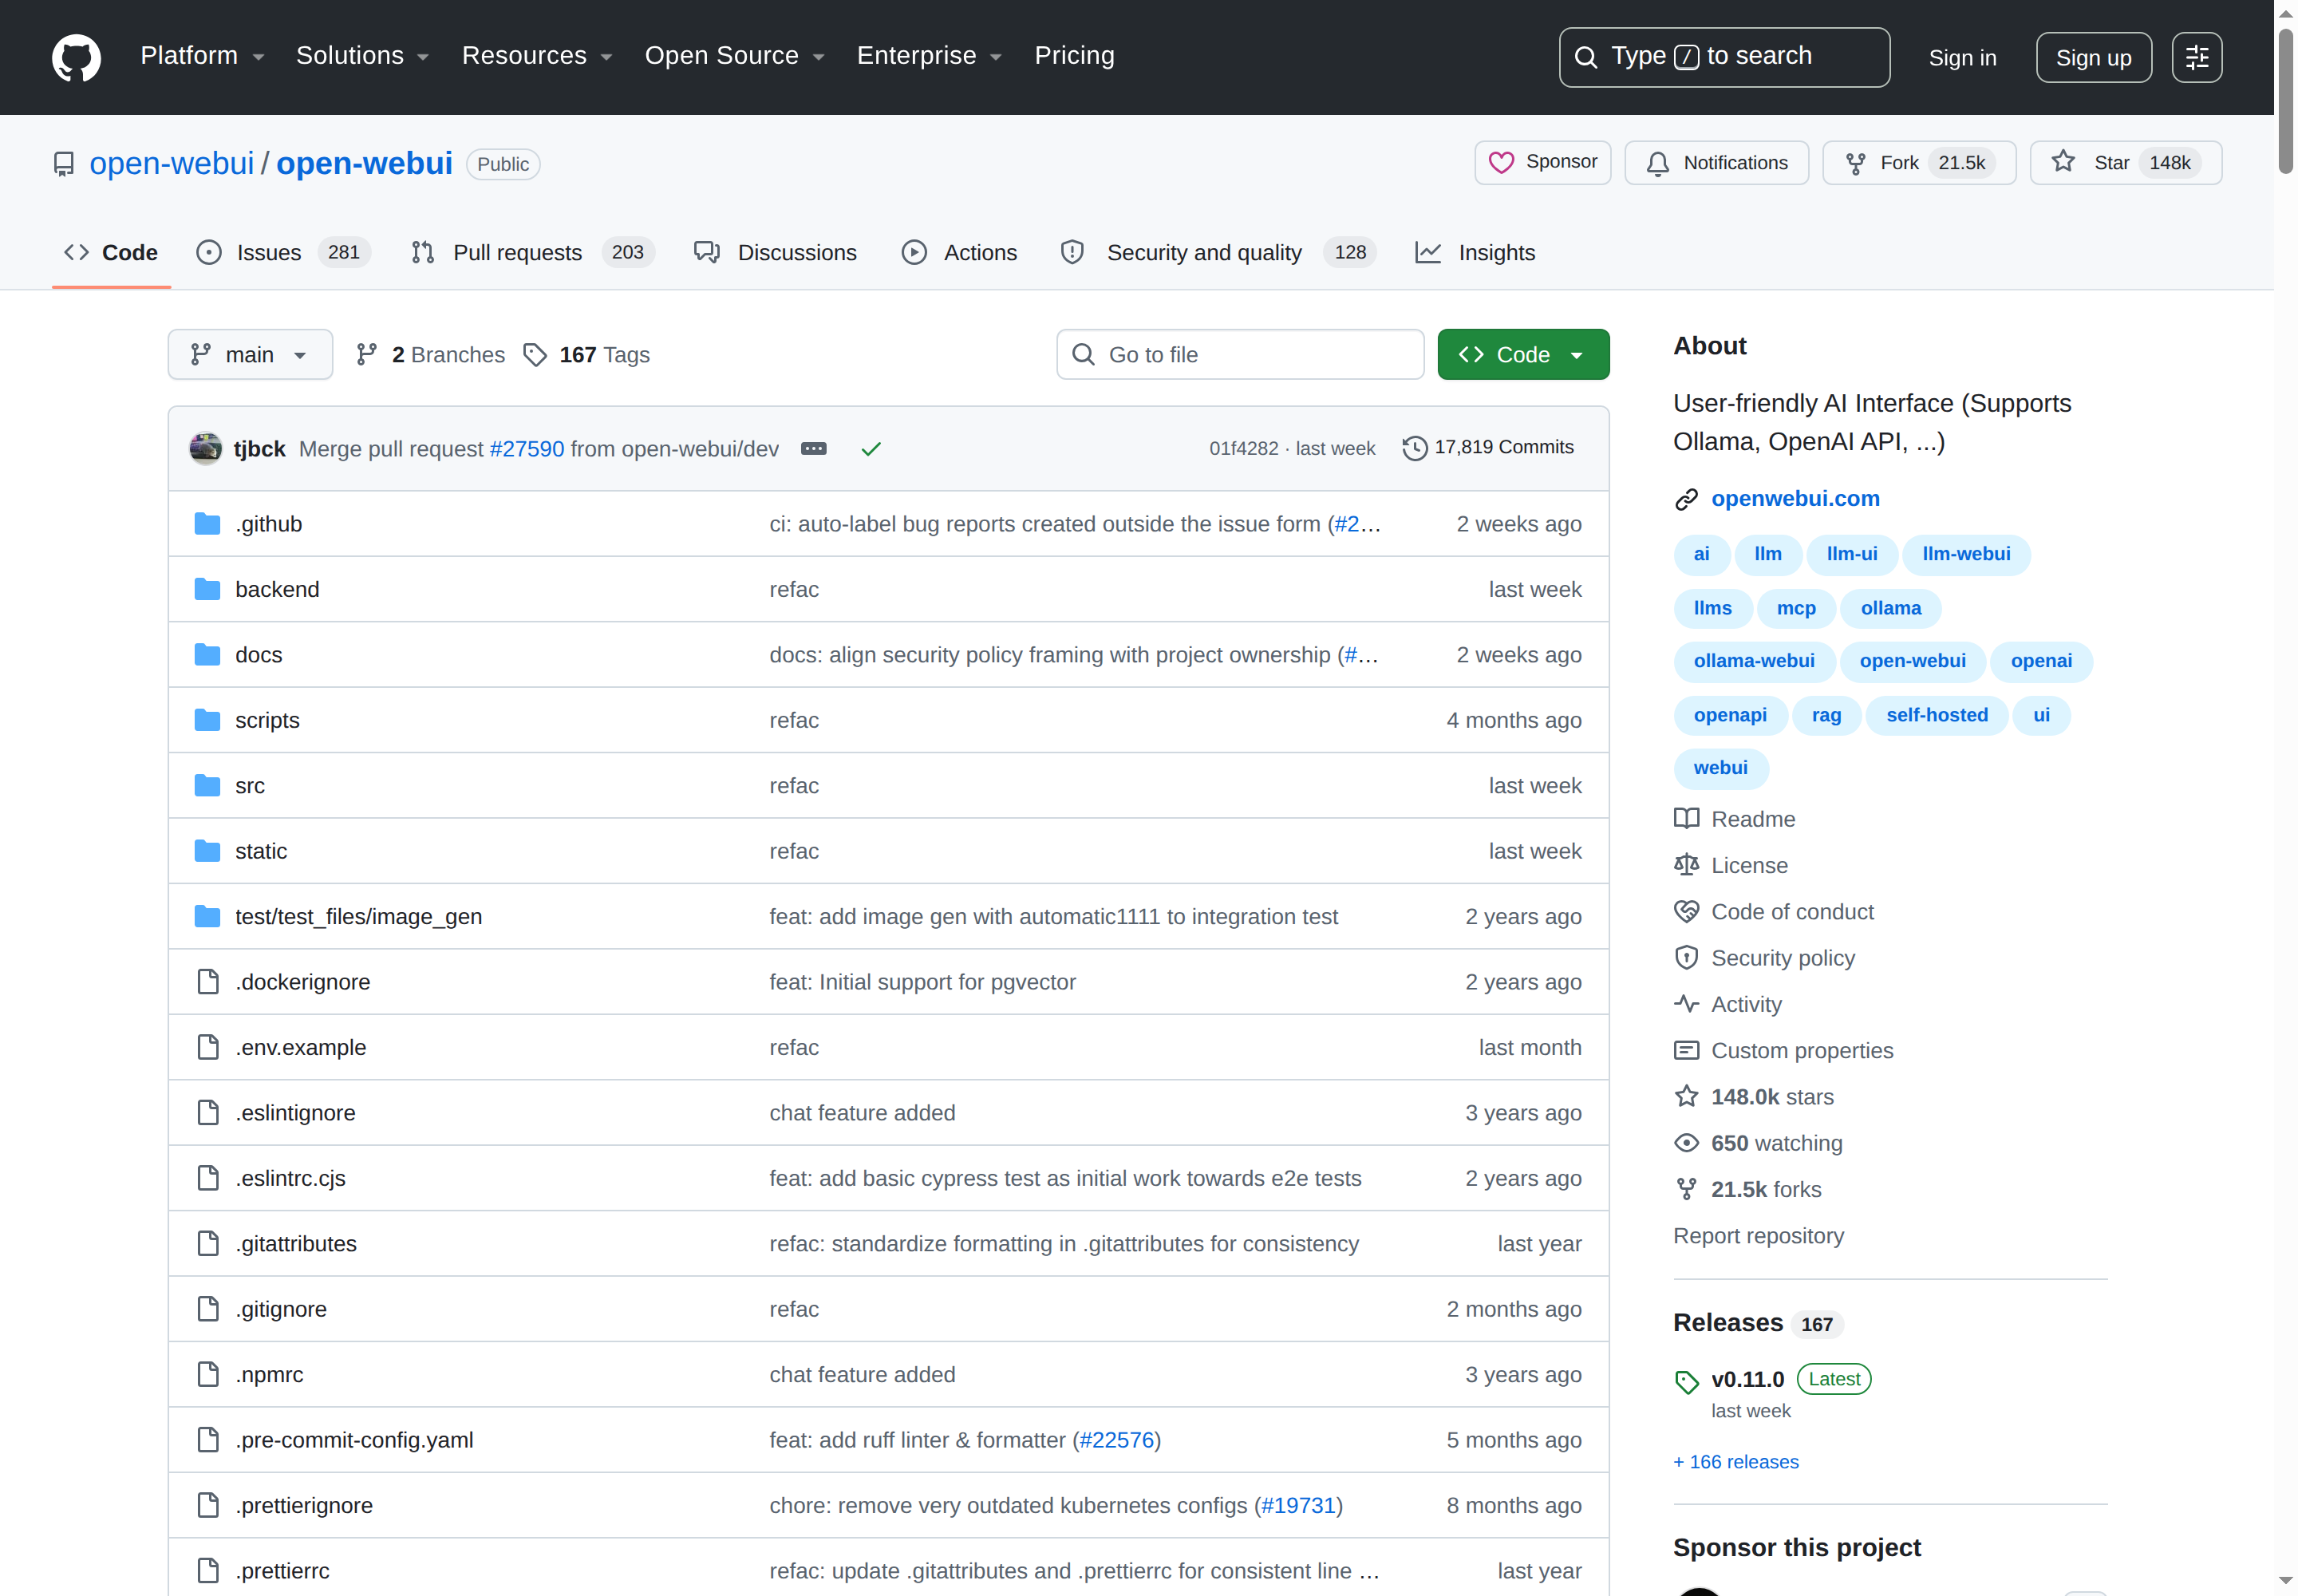Open the green Code dropdown button
The width and height of the screenshot is (2298, 1596).
click(x=1523, y=355)
